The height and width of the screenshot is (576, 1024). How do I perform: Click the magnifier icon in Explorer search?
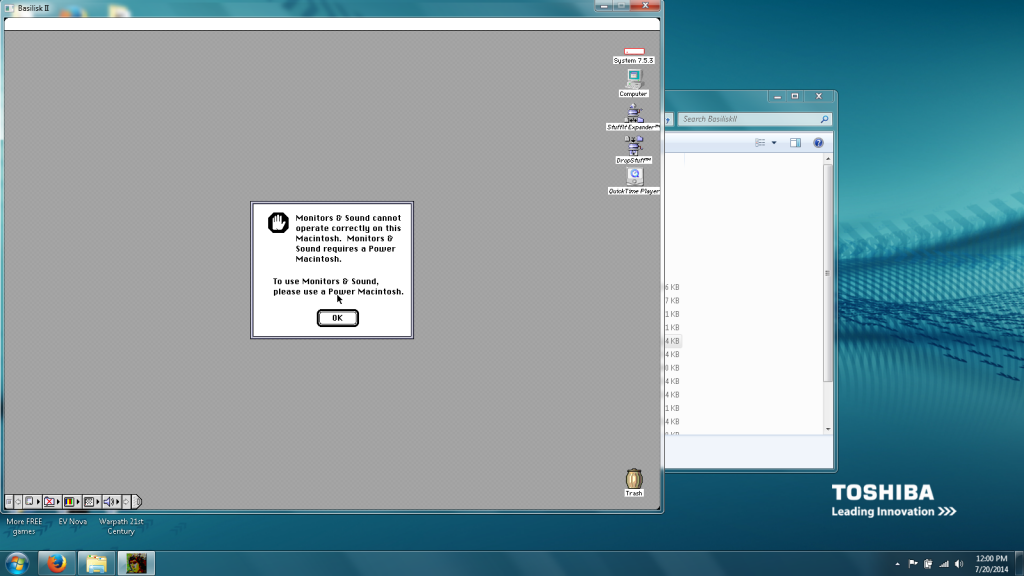click(x=824, y=119)
